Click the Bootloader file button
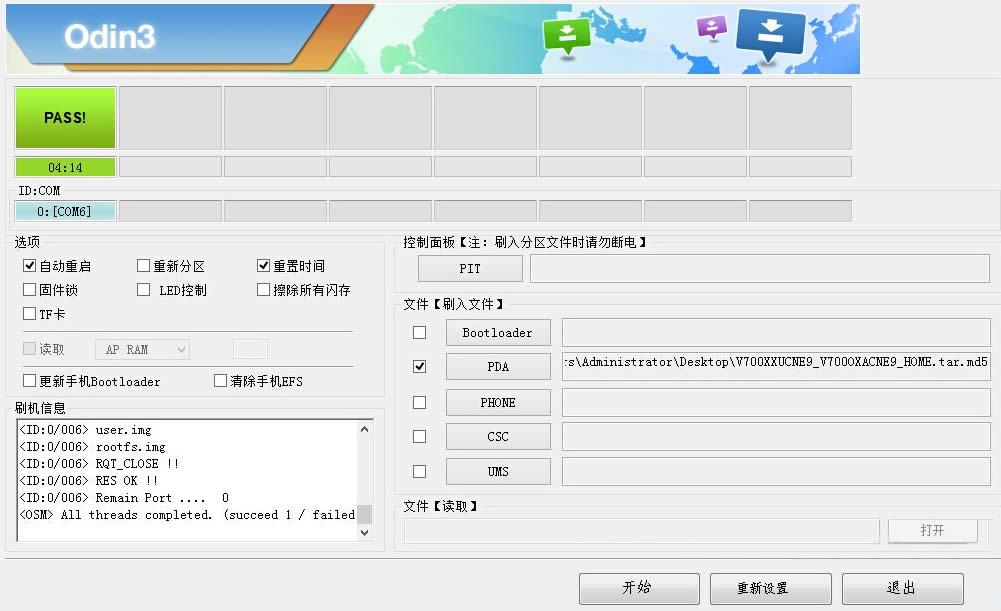This screenshot has height=611, width=1001. [x=498, y=333]
